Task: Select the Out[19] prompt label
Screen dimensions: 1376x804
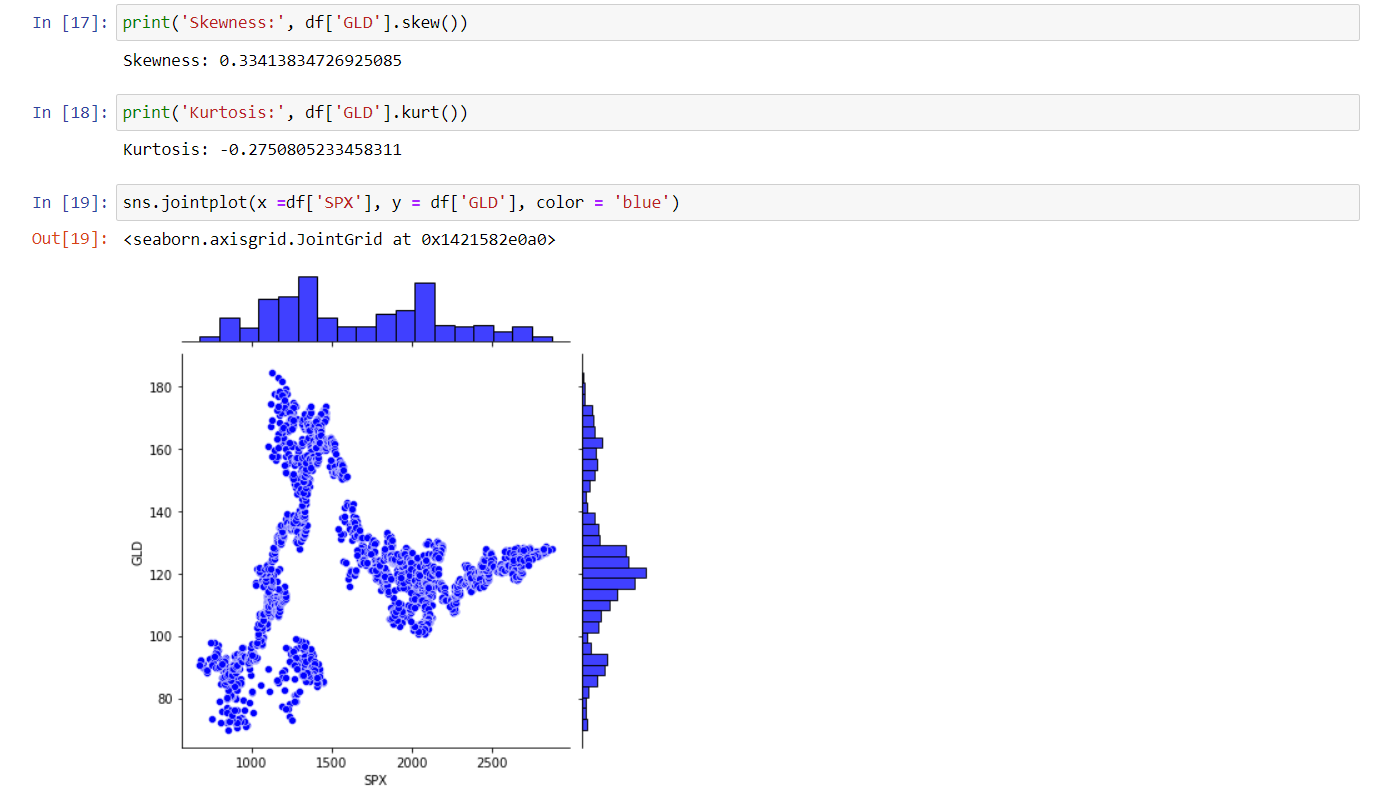Action: [x=69, y=240]
